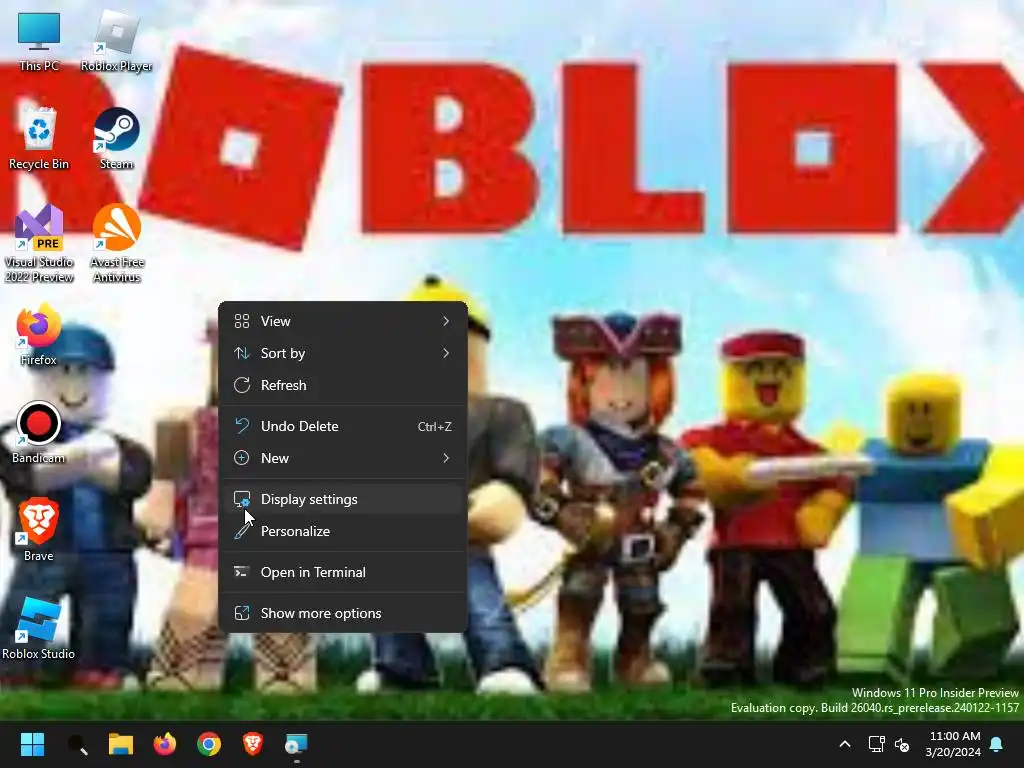Choose Refresh in the context menu
Screen dimensions: 1024x768
[342, 385]
